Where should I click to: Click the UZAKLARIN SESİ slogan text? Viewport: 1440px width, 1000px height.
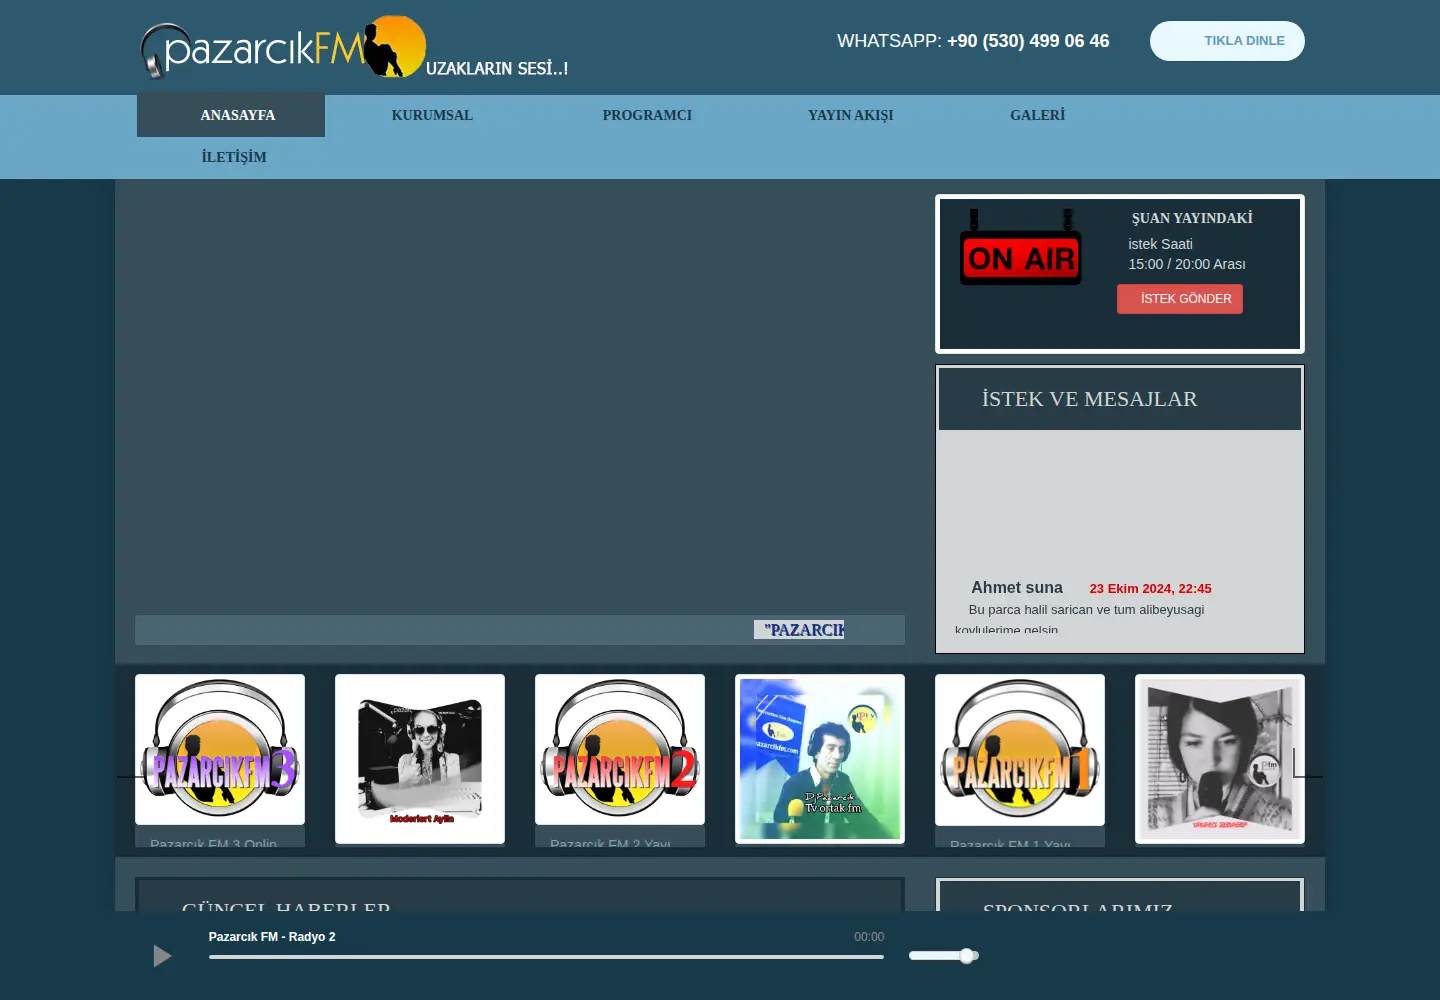[x=497, y=68]
